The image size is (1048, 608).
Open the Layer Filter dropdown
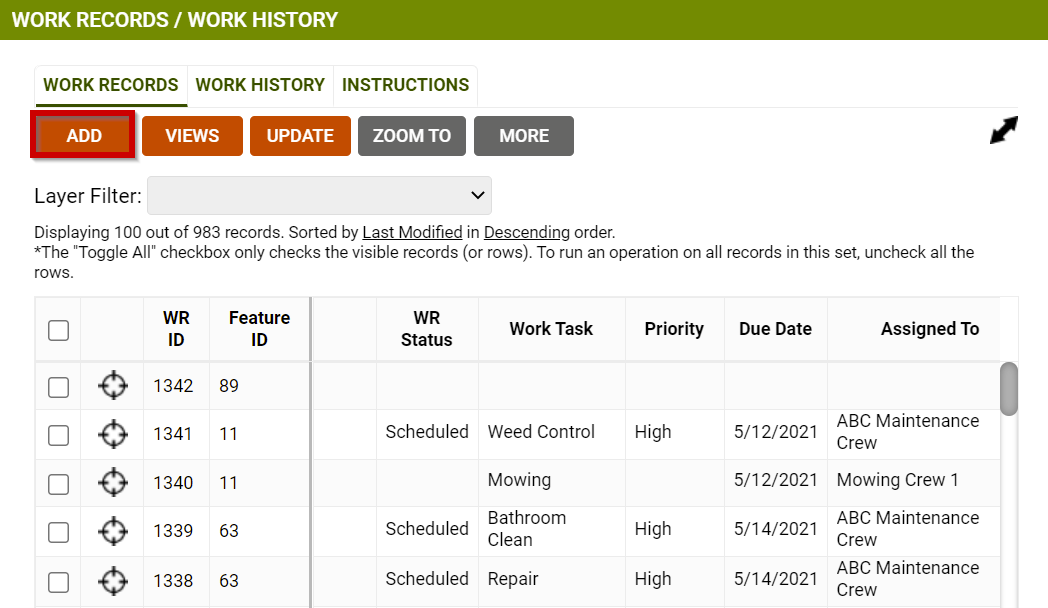(x=319, y=195)
